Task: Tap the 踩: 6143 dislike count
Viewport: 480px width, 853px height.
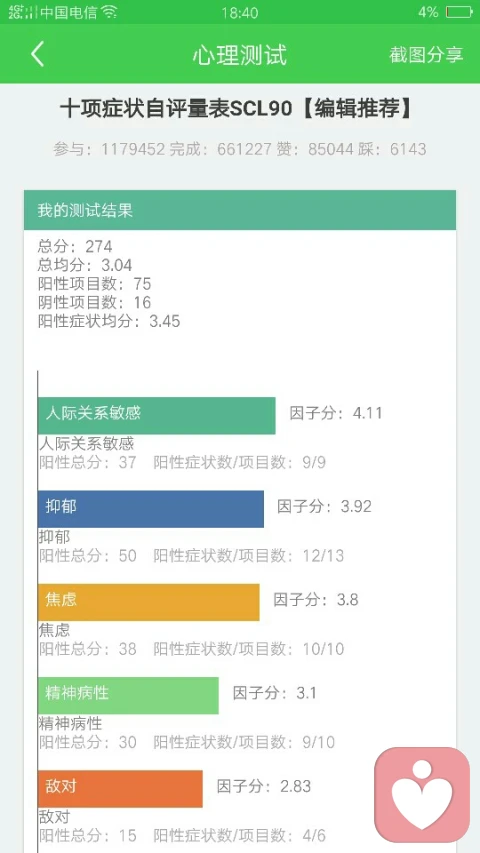Action: pyautogui.click(x=392, y=149)
